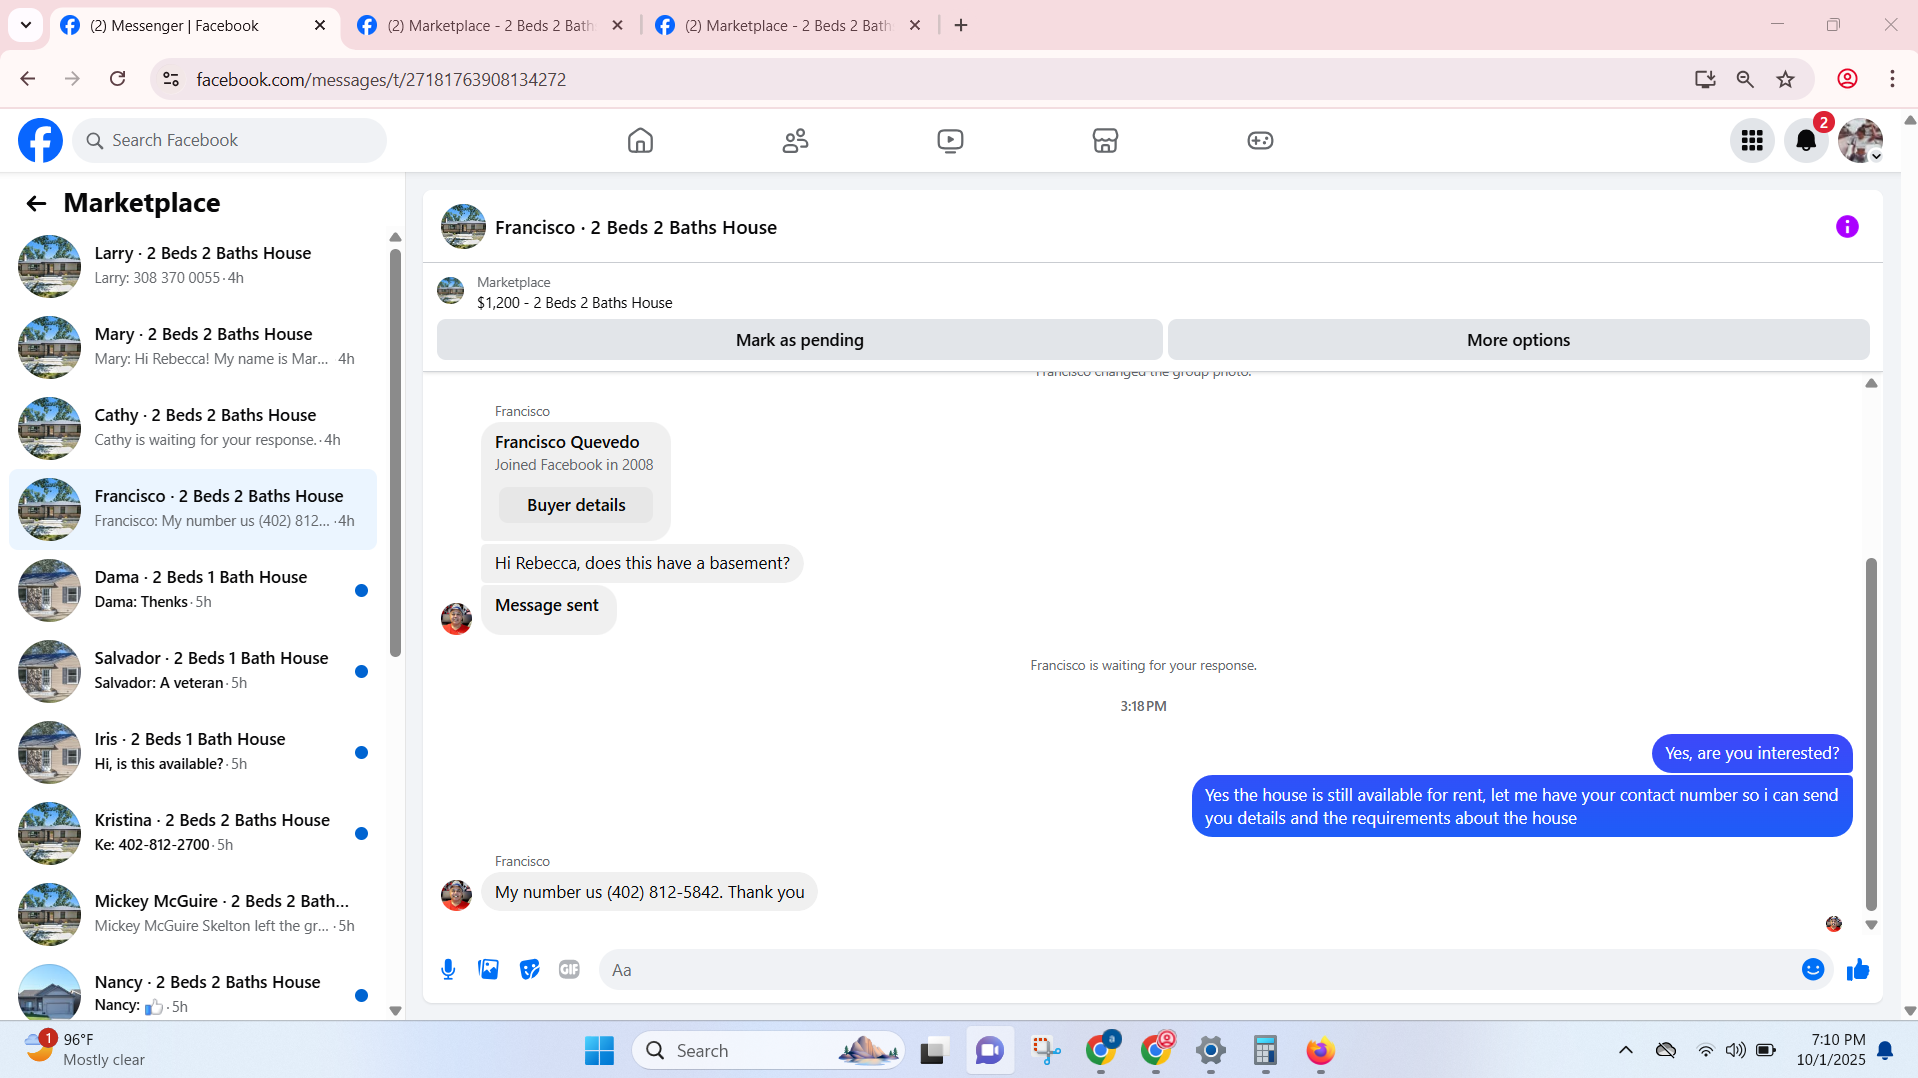This screenshot has width=1918, height=1078.
Task: Open Buyer details
Action: pyautogui.click(x=576, y=505)
